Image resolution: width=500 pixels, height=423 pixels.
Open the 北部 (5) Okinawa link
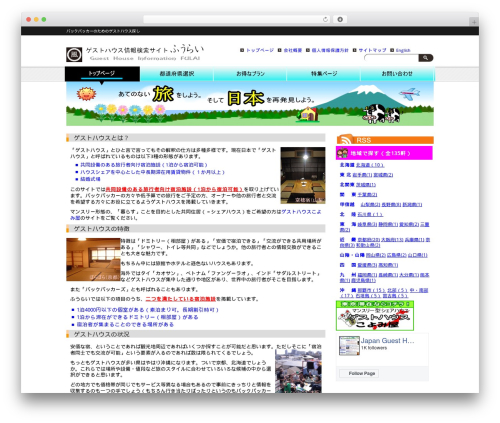(398, 291)
